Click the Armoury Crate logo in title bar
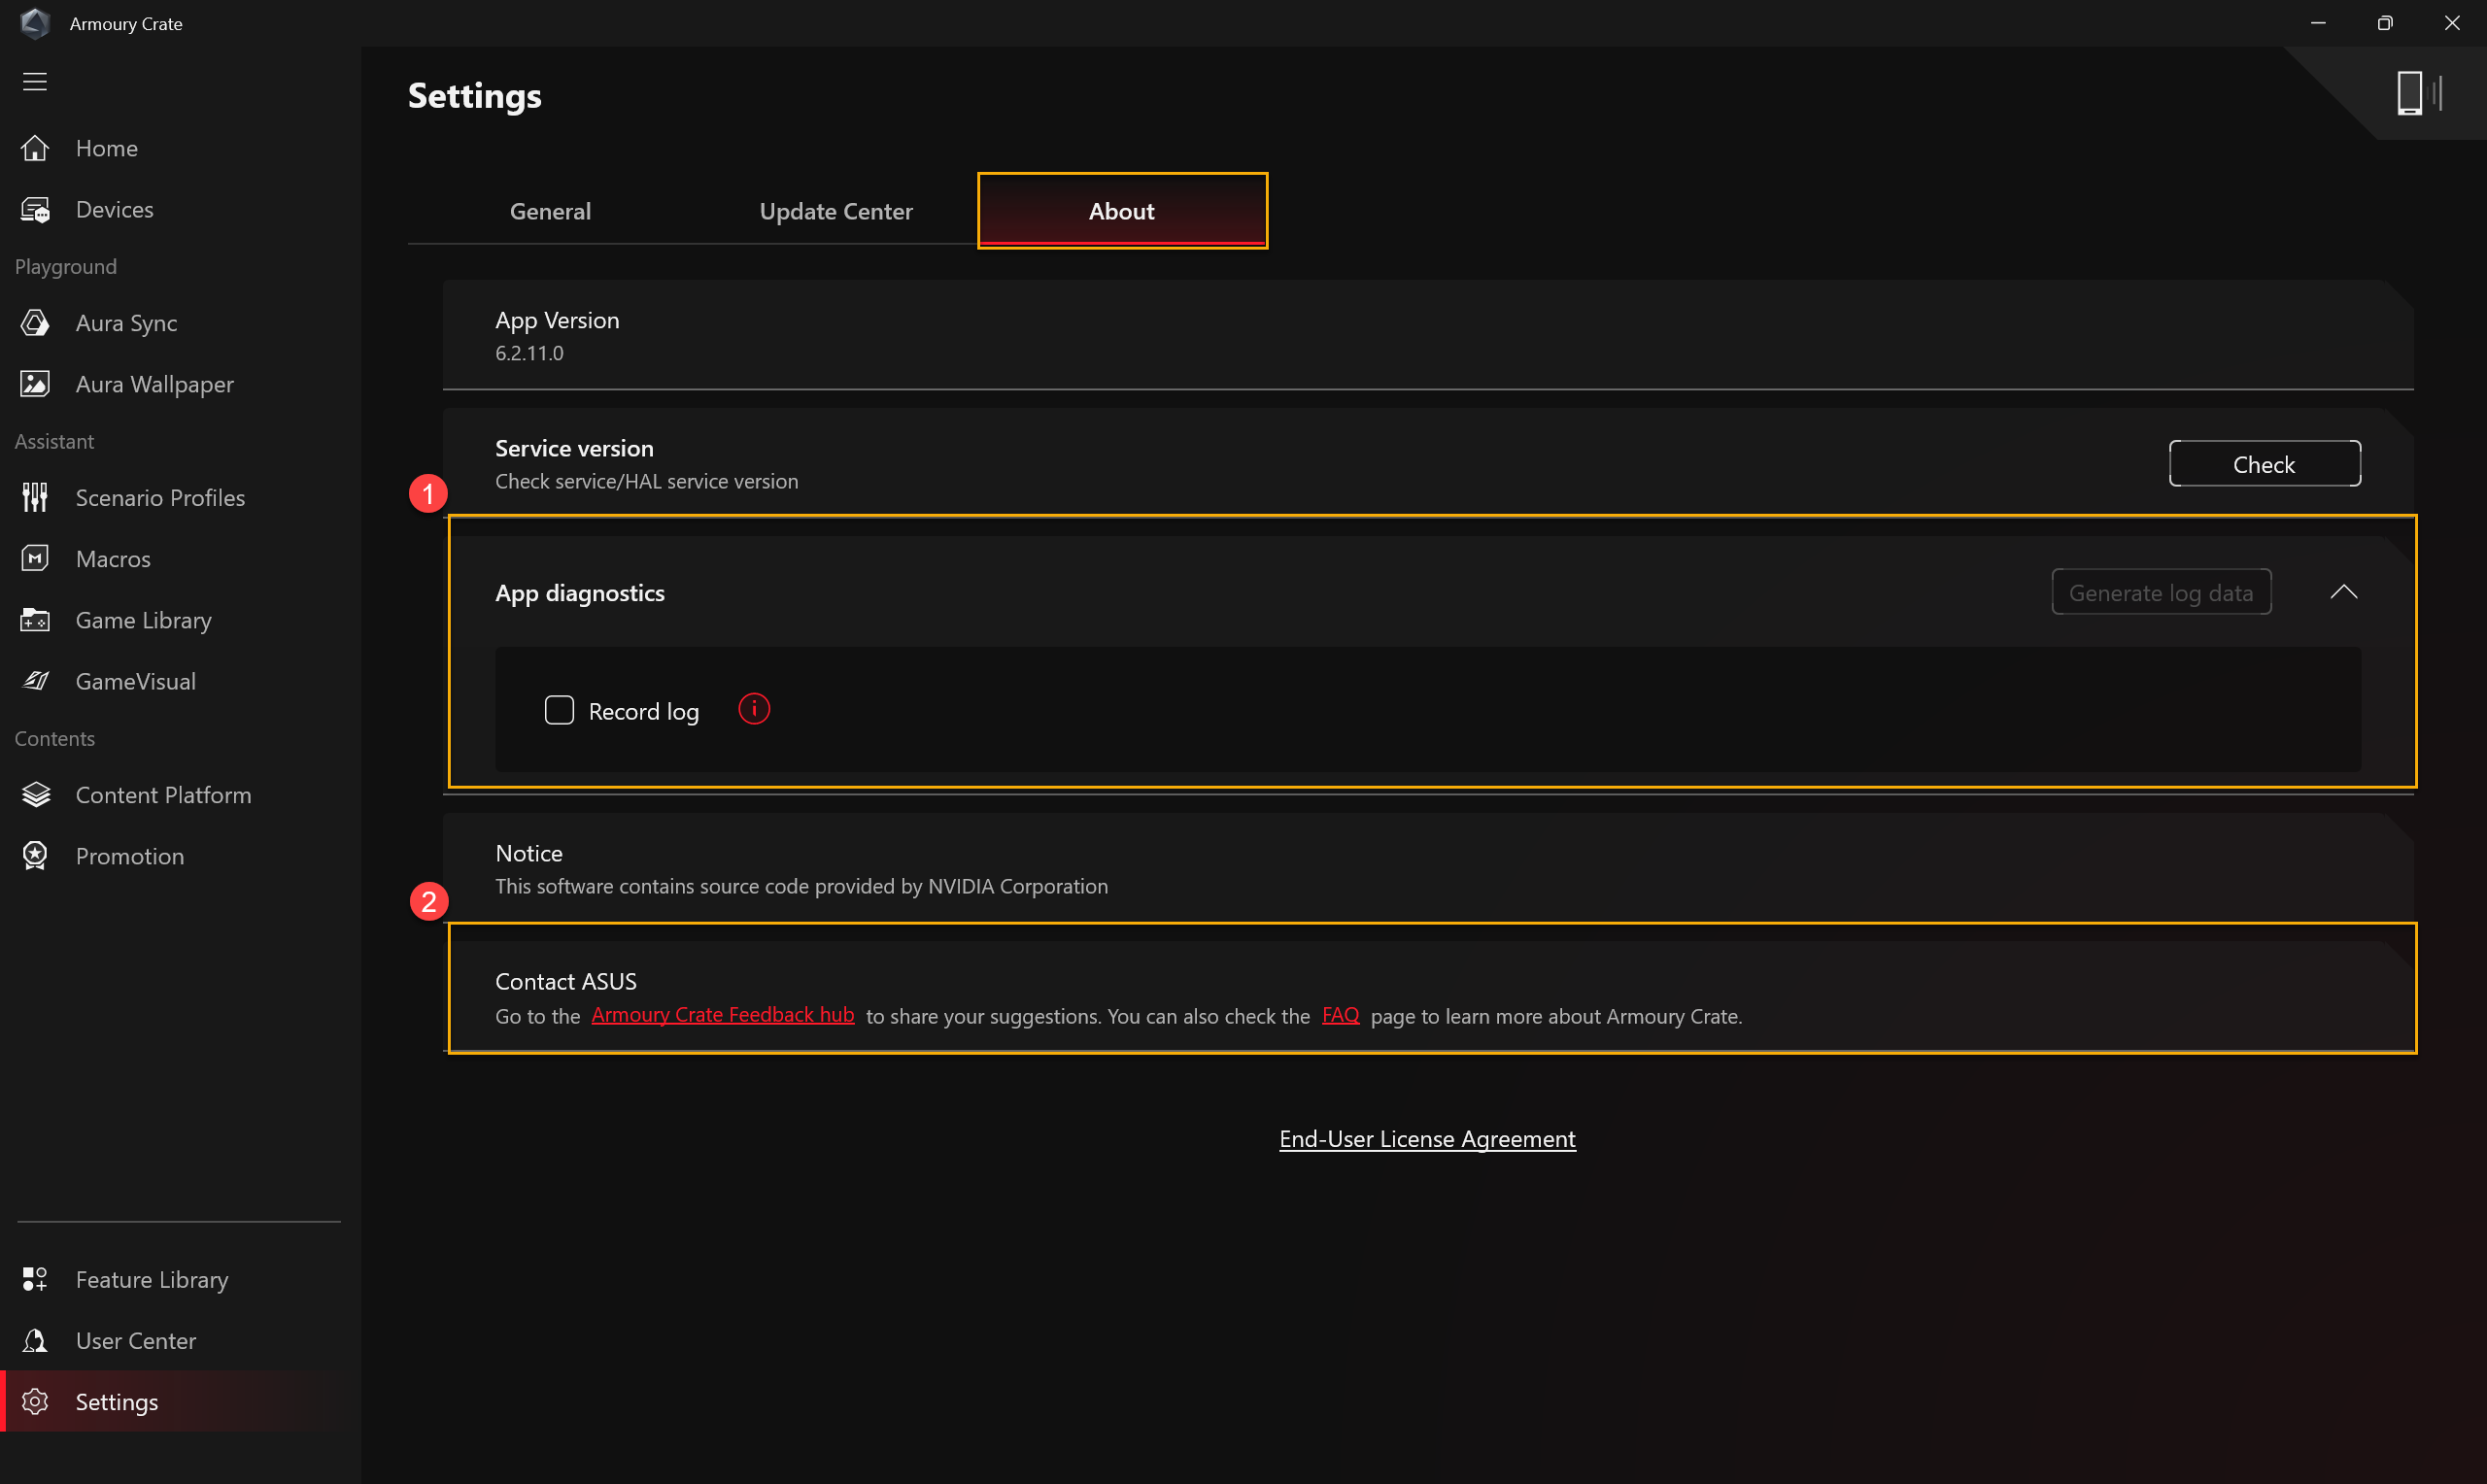This screenshot has height=1484, width=2487. tap(35, 23)
